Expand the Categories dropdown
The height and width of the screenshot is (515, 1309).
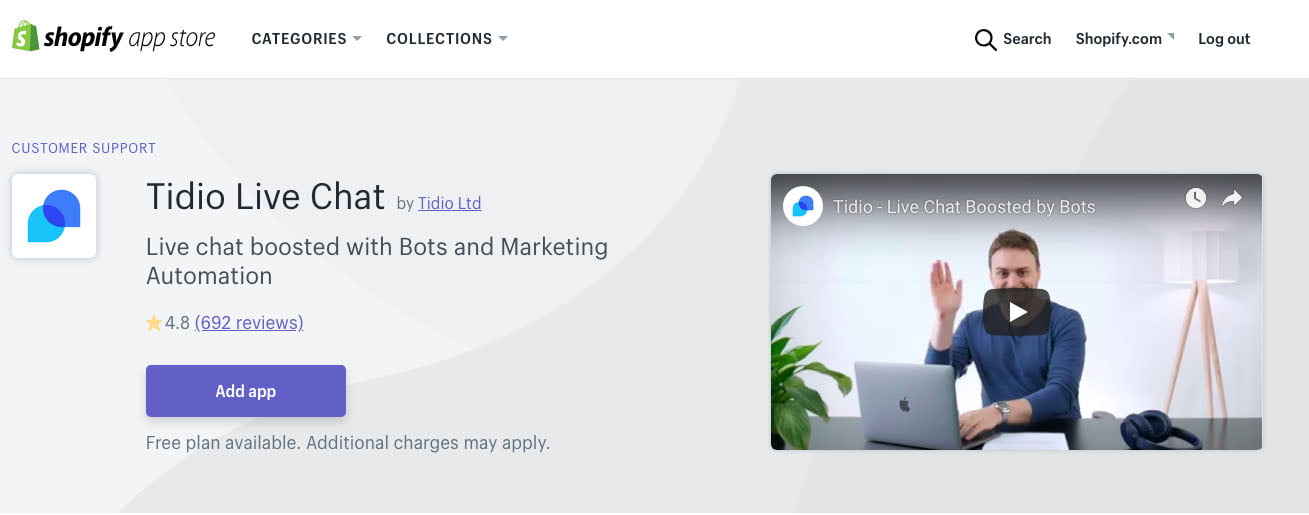(305, 39)
